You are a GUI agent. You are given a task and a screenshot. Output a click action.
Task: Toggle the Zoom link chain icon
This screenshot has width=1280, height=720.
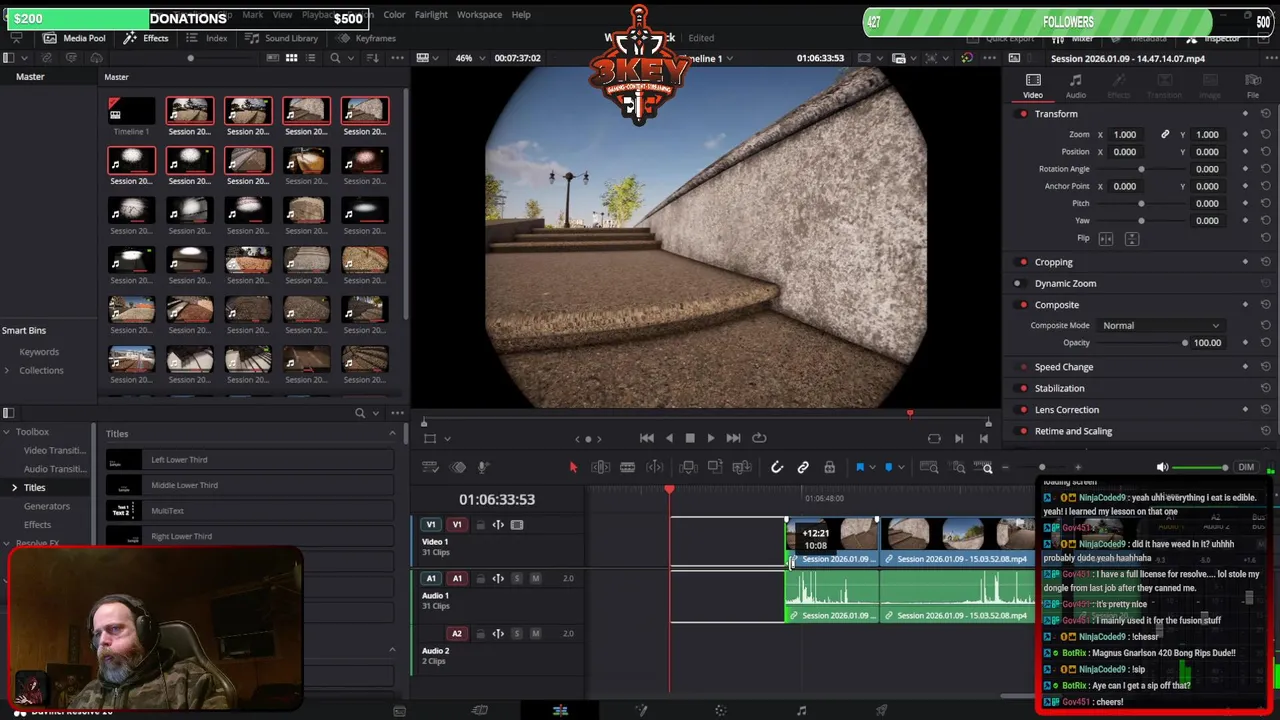[x=1165, y=135]
